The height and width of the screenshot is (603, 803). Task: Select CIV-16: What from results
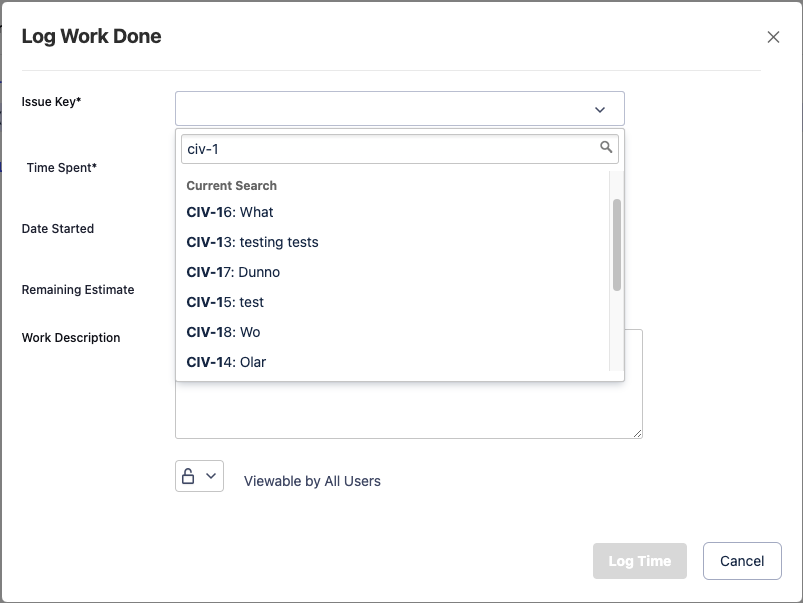(230, 212)
